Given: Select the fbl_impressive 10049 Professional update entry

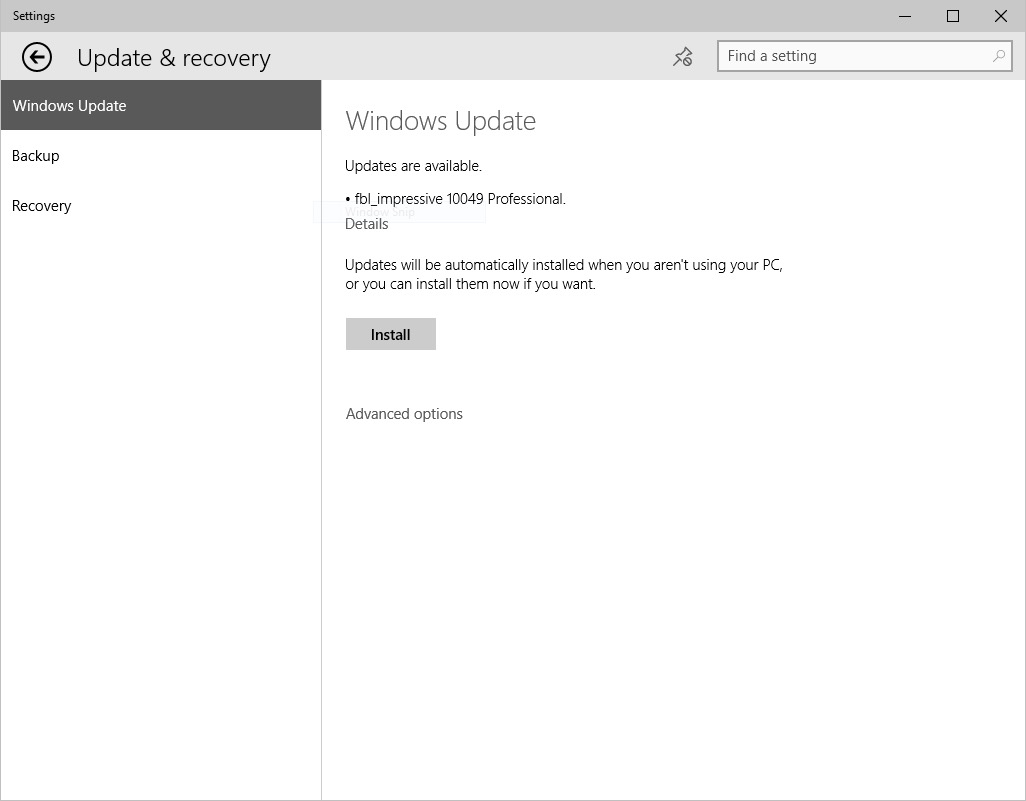Looking at the screenshot, I should pos(455,199).
